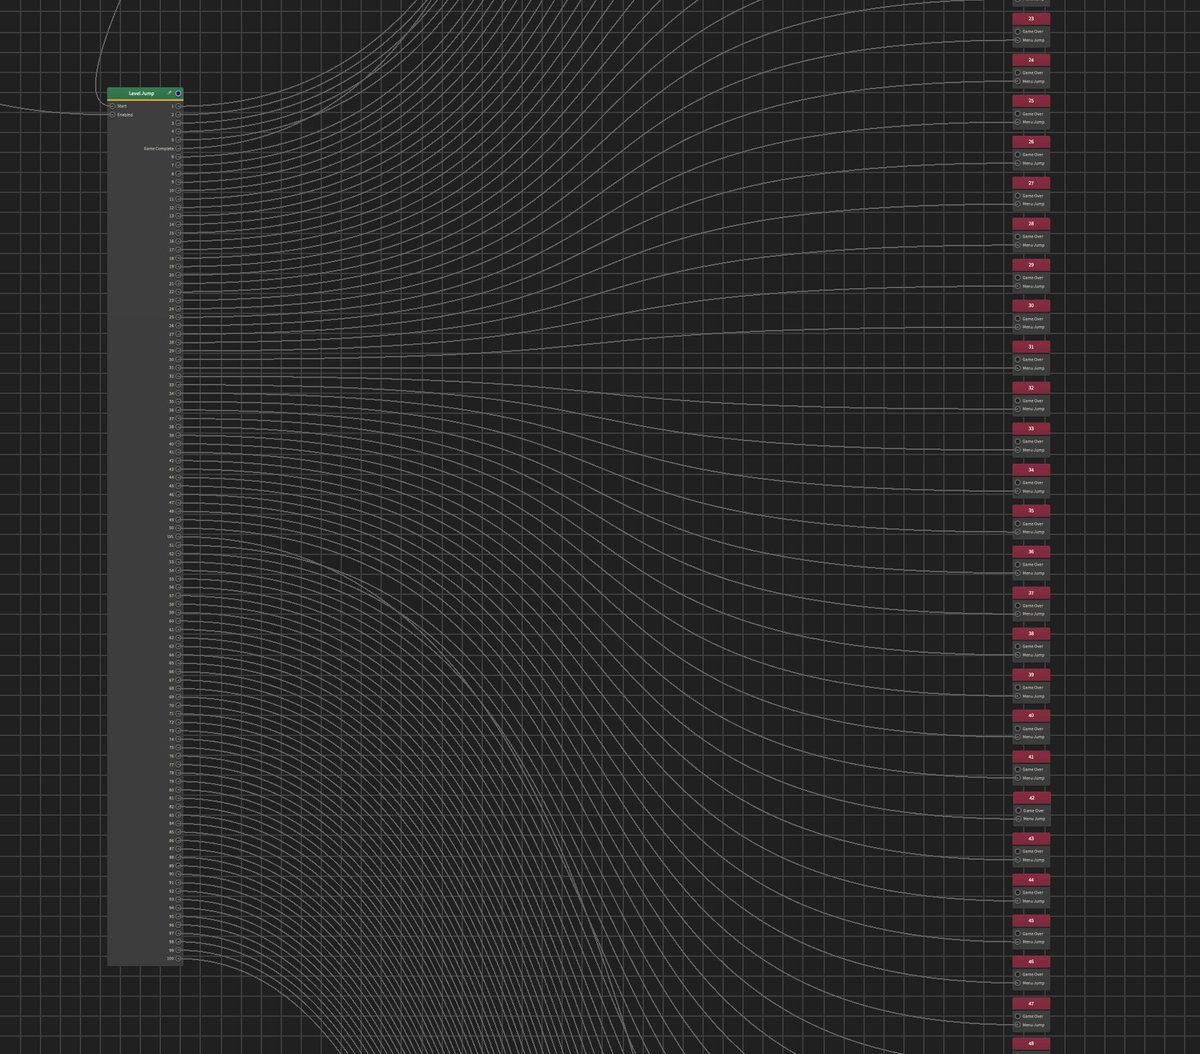
Task: Click Game Over port of node 42
Action: click(1018, 811)
